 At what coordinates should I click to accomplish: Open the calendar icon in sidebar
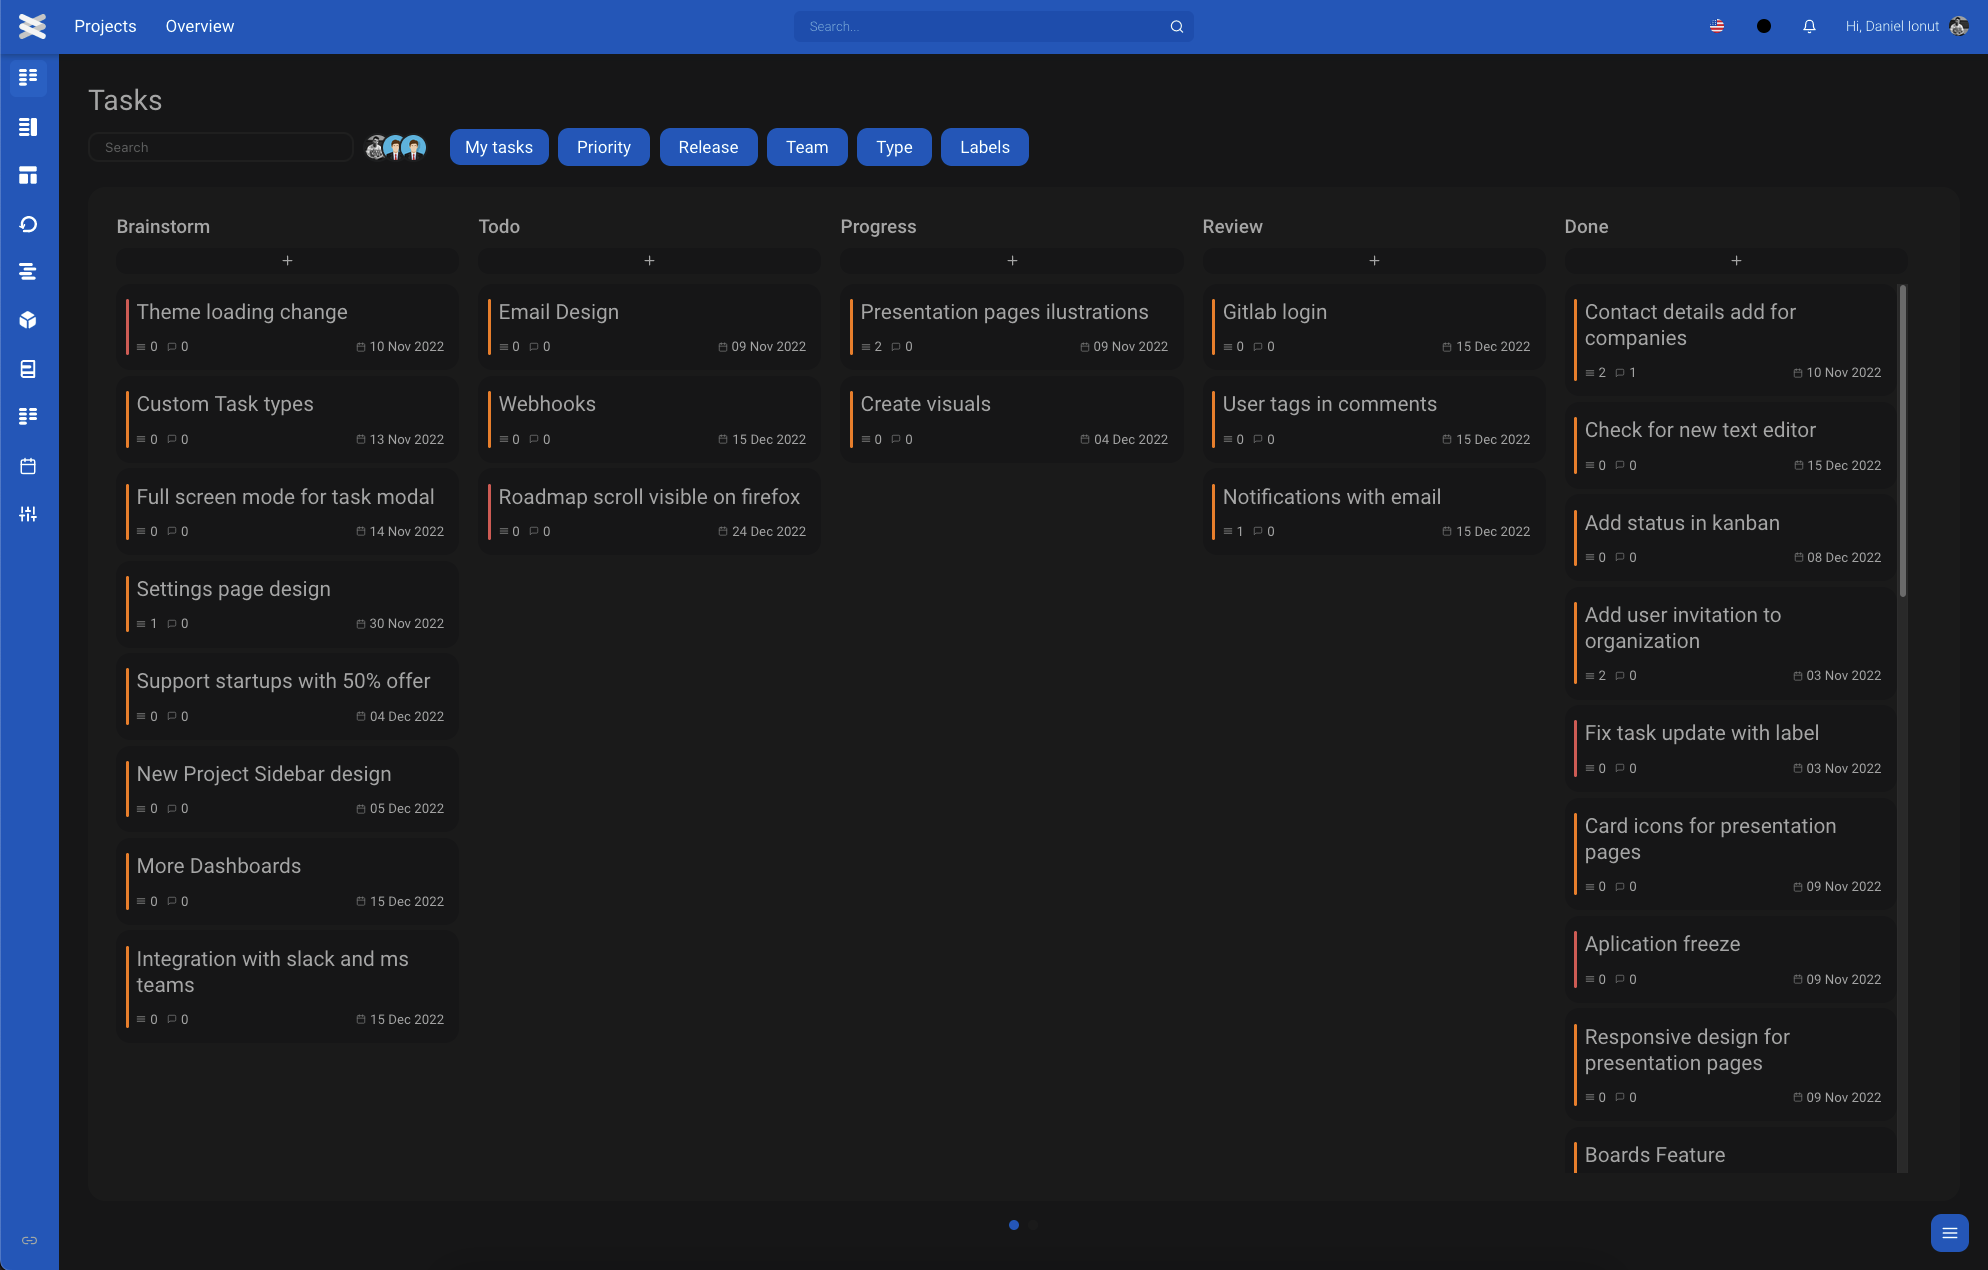[x=28, y=466]
